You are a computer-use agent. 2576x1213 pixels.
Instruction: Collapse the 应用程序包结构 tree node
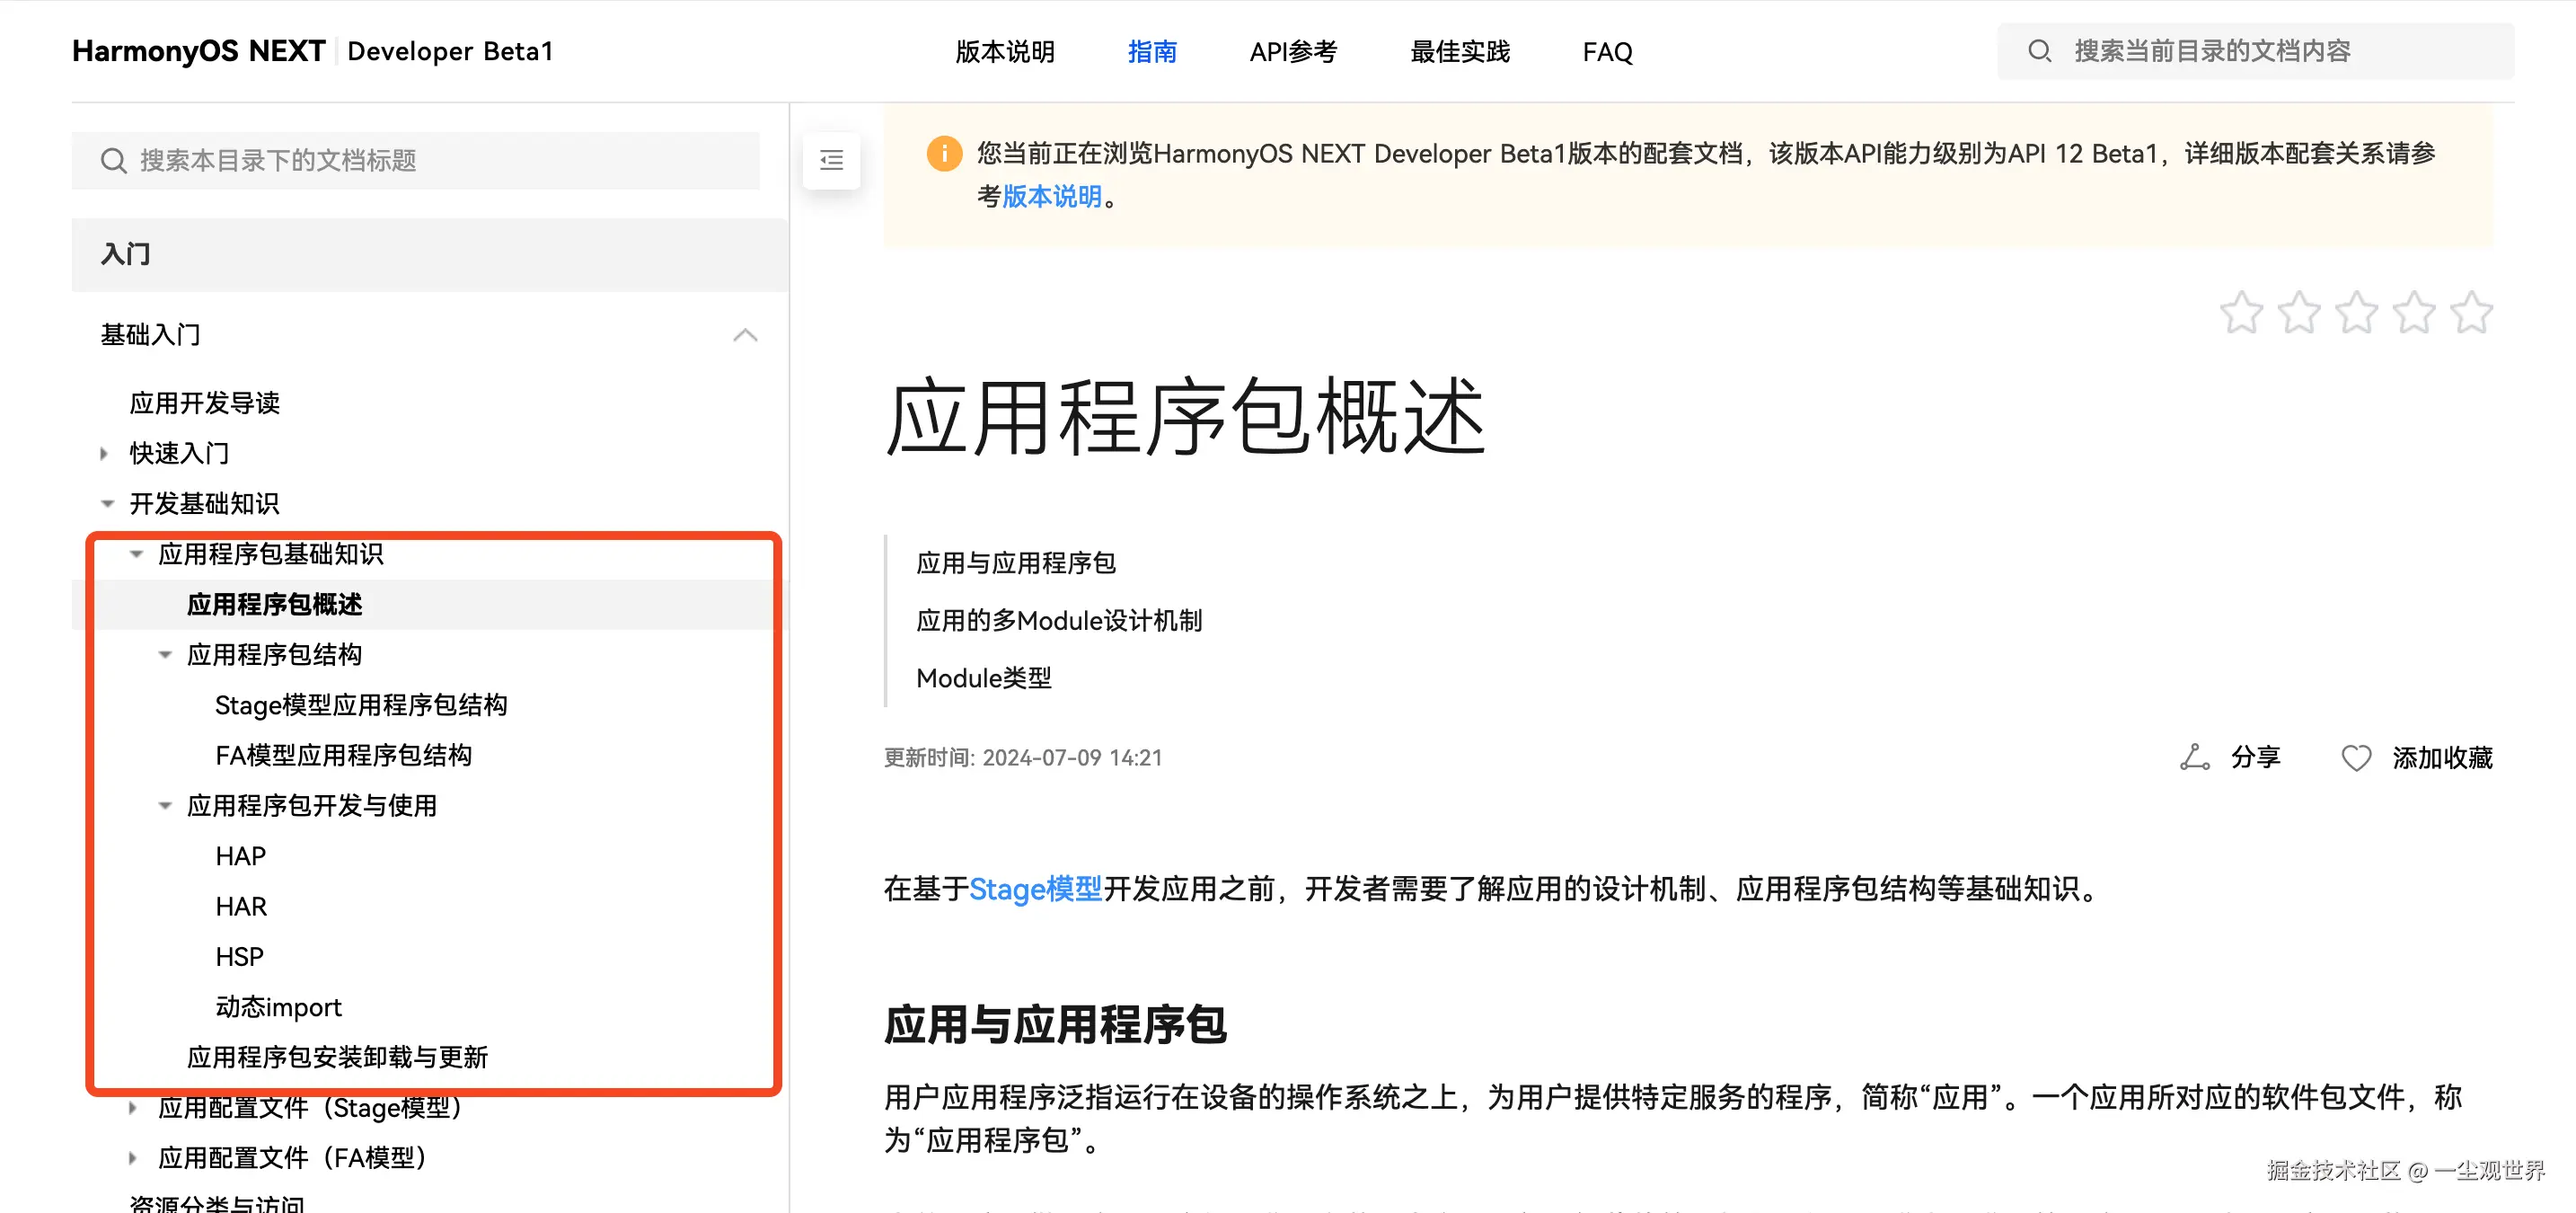[166, 655]
